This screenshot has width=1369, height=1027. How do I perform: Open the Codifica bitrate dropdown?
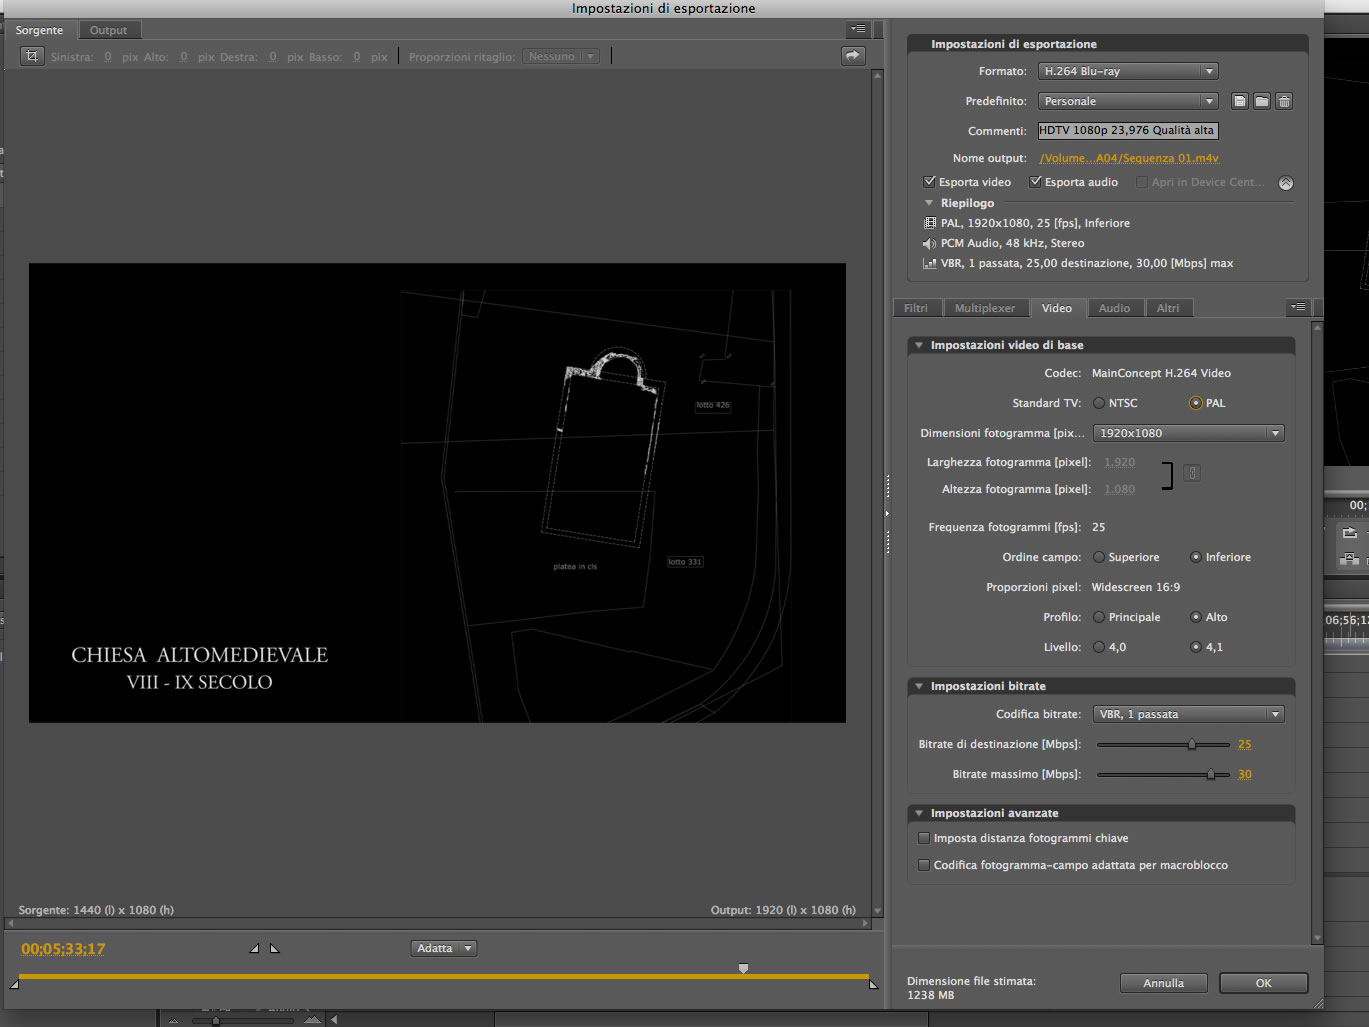(x=1189, y=714)
